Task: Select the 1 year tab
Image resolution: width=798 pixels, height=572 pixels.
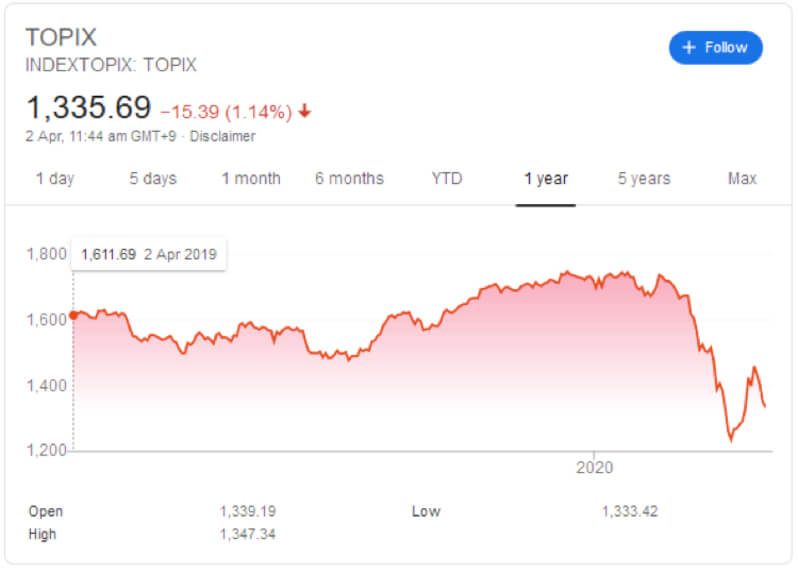Action: pos(546,179)
